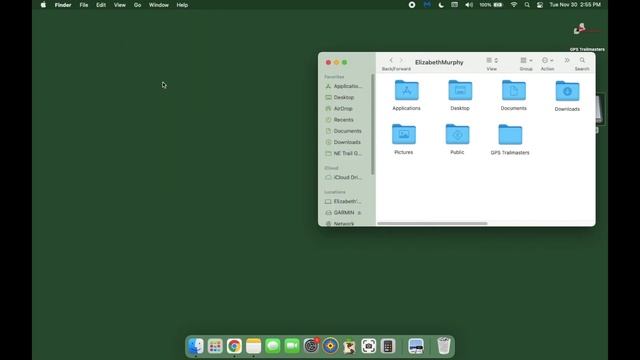Open Messages from the Dock

(x=273, y=346)
